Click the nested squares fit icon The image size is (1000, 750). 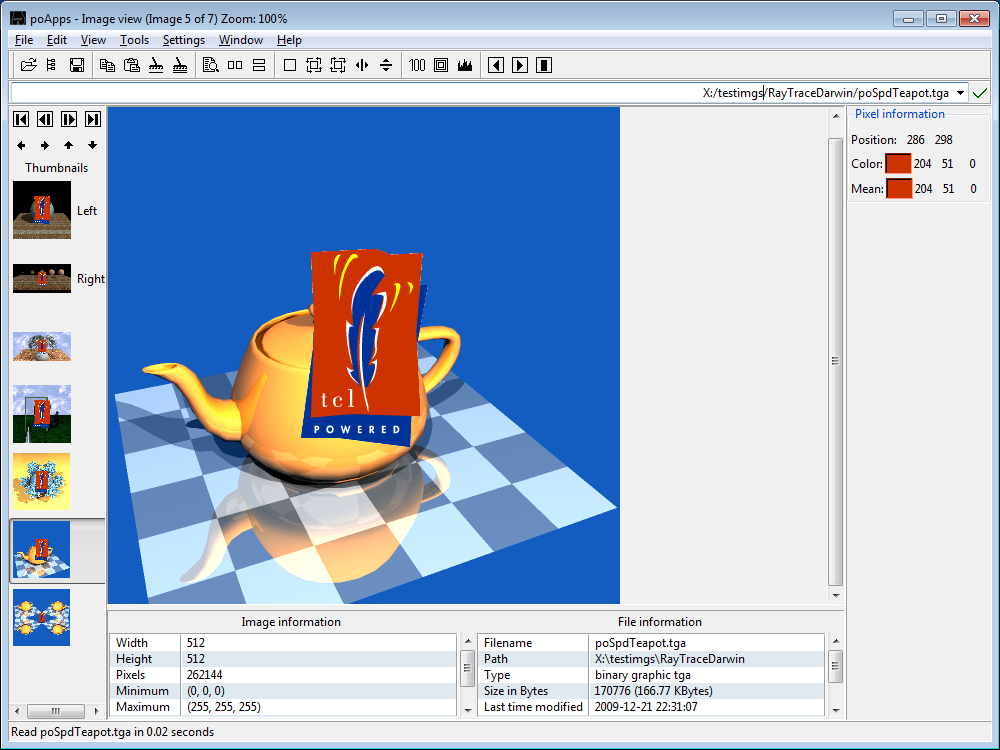tap(441, 65)
